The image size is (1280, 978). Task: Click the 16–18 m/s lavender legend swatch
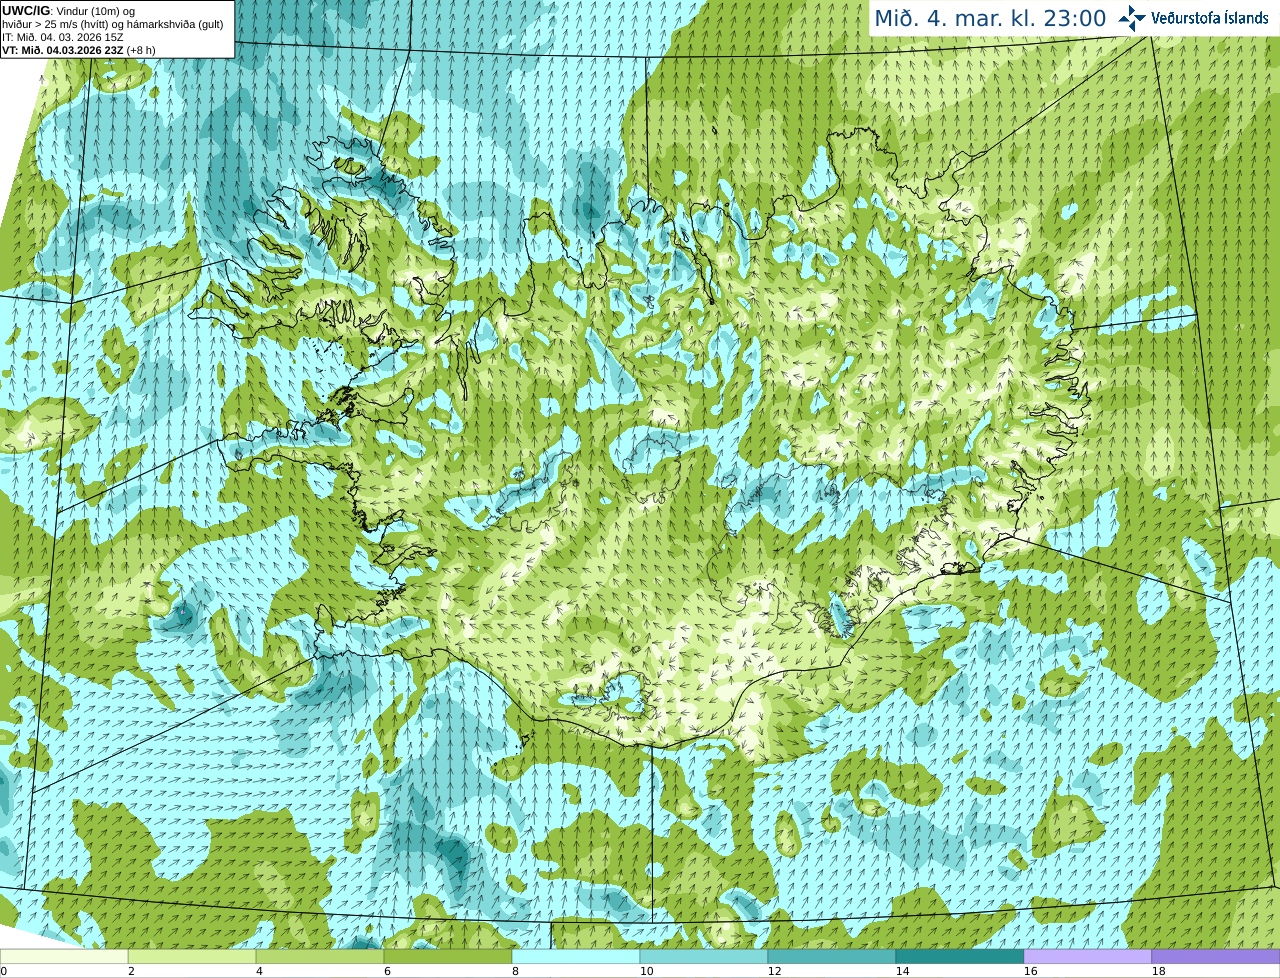click(x=1088, y=956)
